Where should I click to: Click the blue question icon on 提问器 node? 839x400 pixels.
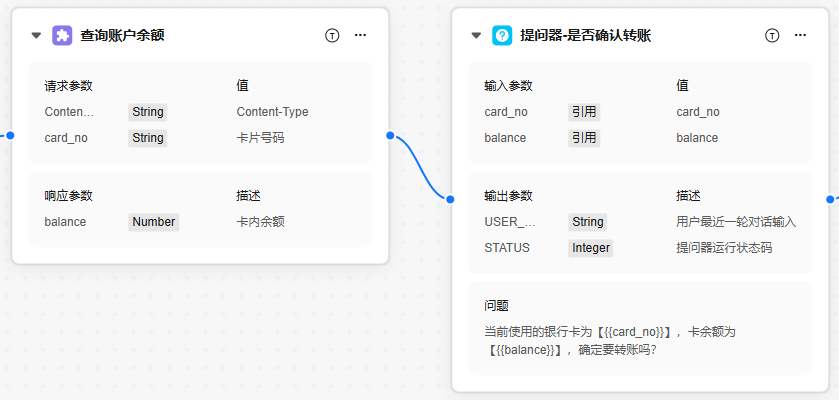coord(502,35)
